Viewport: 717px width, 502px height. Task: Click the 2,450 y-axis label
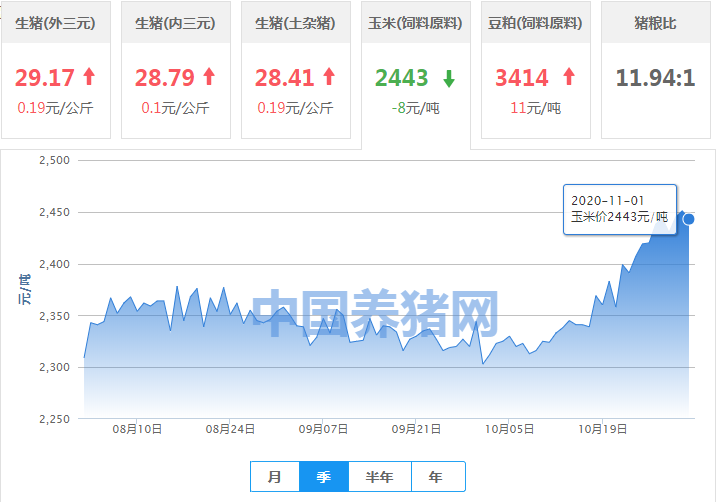tap(54, 213)
